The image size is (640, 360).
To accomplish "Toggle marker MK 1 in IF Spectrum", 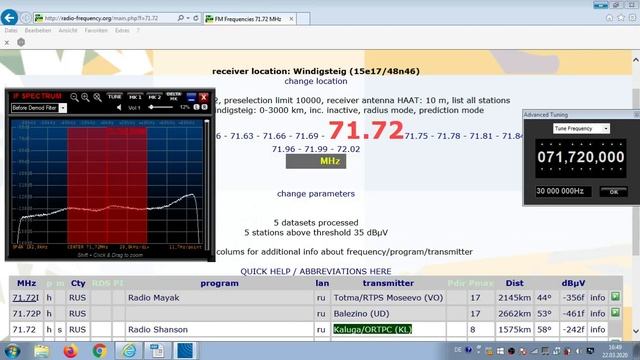I will point(135,97).
